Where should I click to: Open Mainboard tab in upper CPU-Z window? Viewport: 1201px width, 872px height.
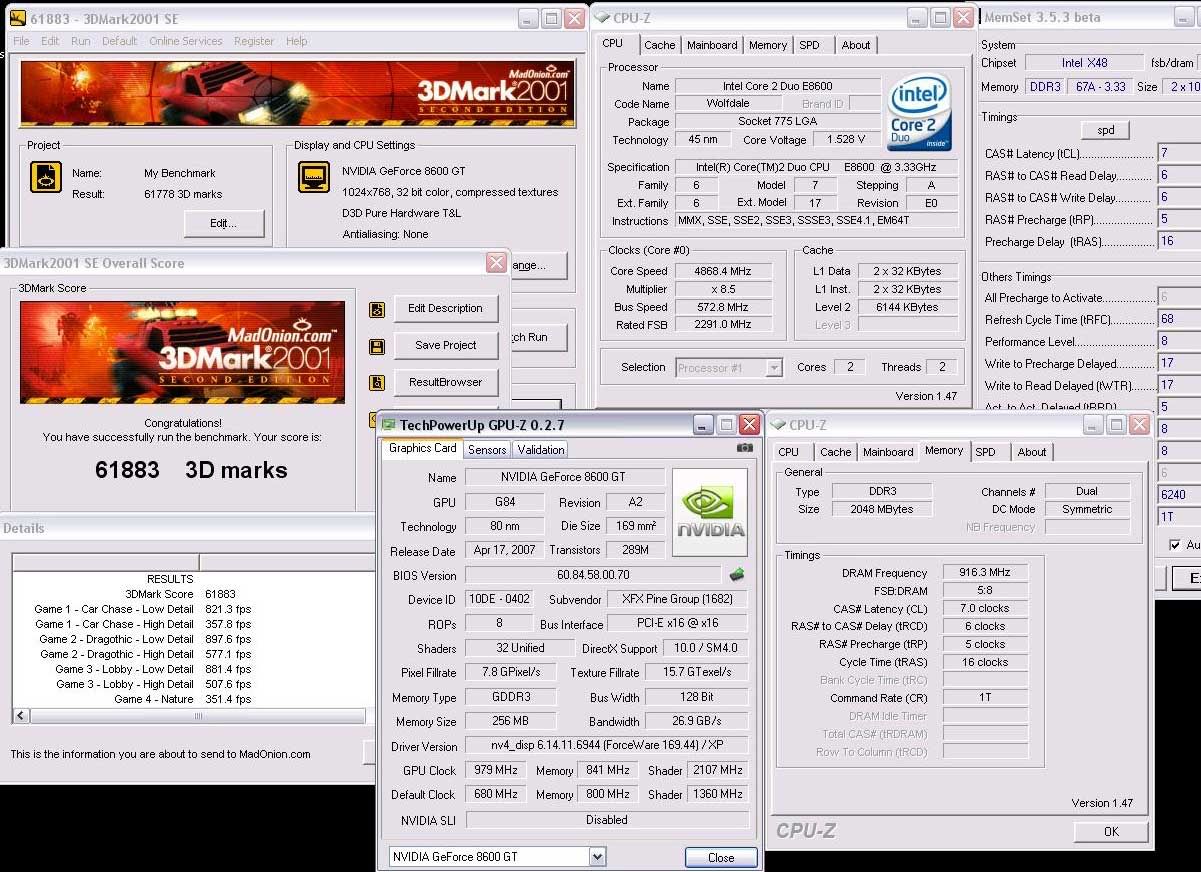tap(712, 45)
